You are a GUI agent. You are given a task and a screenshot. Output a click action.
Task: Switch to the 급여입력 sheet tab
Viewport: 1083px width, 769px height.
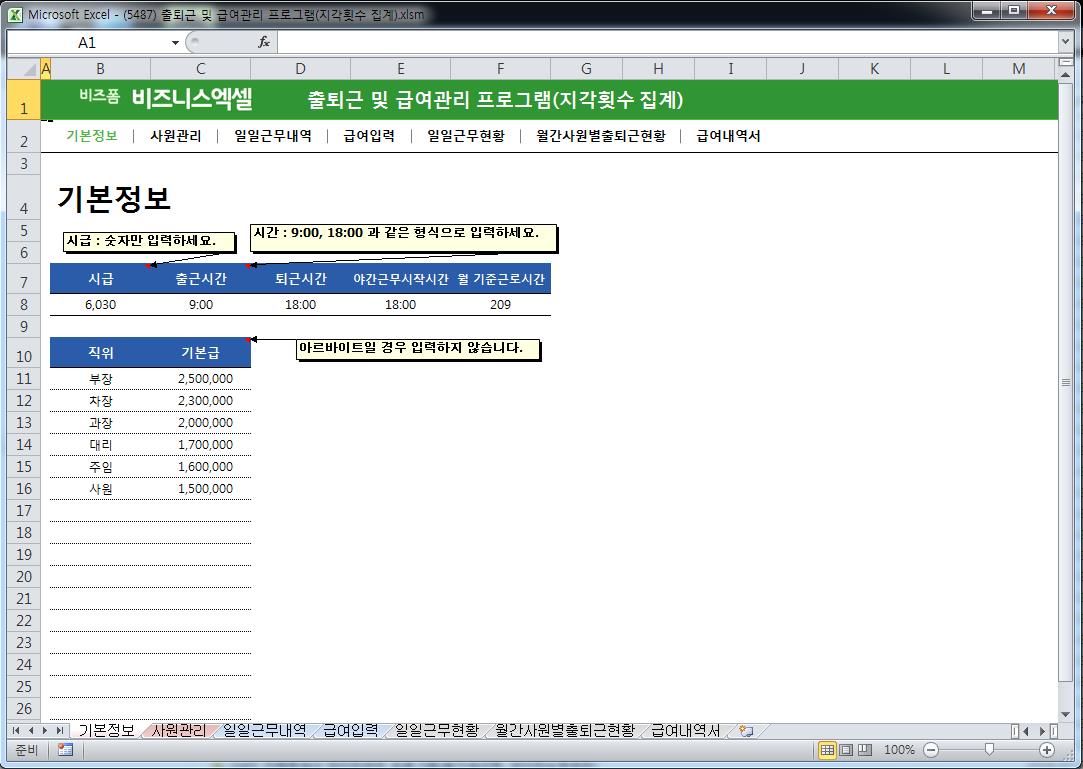[x=351, y=730]
